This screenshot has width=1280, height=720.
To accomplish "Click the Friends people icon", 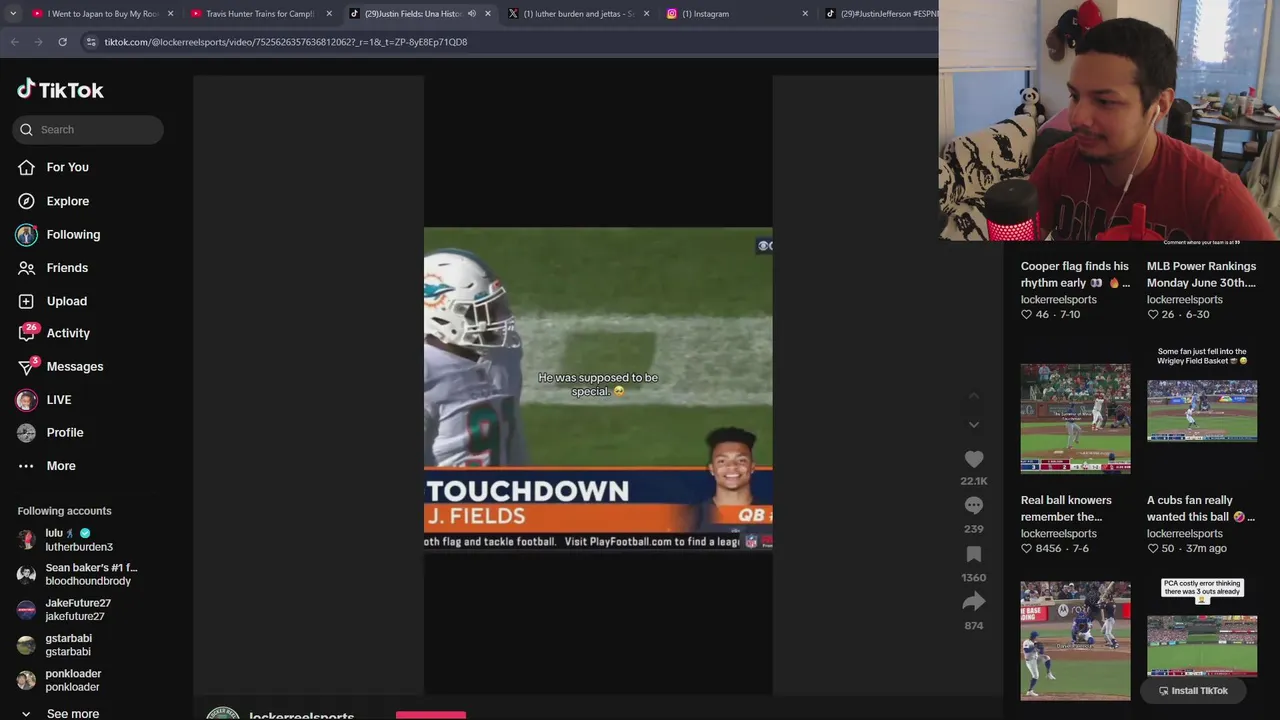I will coord(27,268).
